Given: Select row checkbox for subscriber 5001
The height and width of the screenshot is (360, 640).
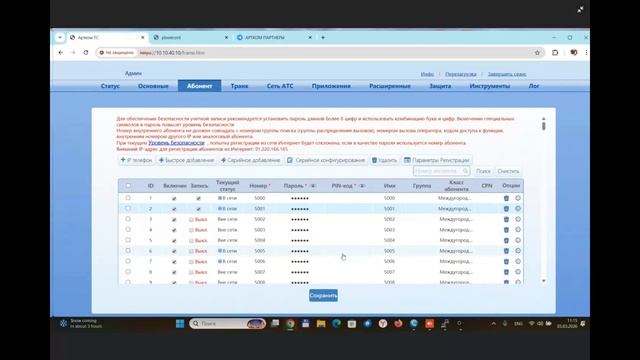Looking at the screenshot, I should [x=128, y=209].
